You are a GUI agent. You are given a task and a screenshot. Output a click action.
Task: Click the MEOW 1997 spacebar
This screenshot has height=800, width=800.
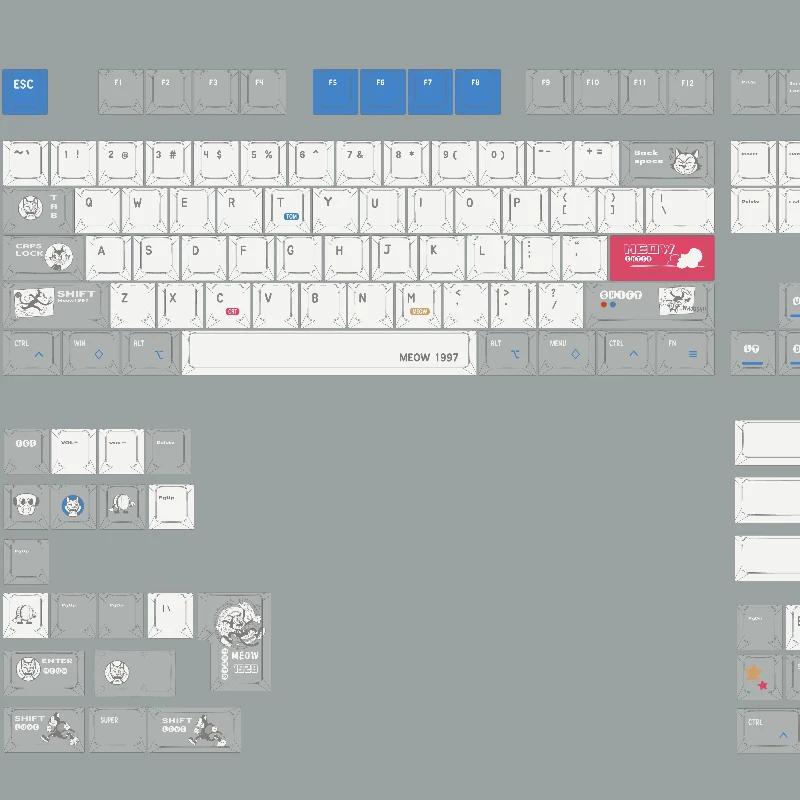click(329, 353)
